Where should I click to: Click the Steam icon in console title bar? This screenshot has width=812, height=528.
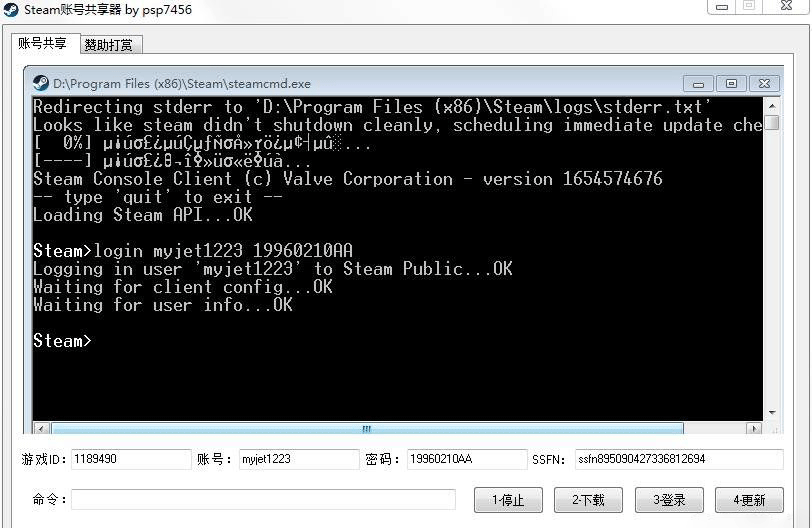(40, 84)
